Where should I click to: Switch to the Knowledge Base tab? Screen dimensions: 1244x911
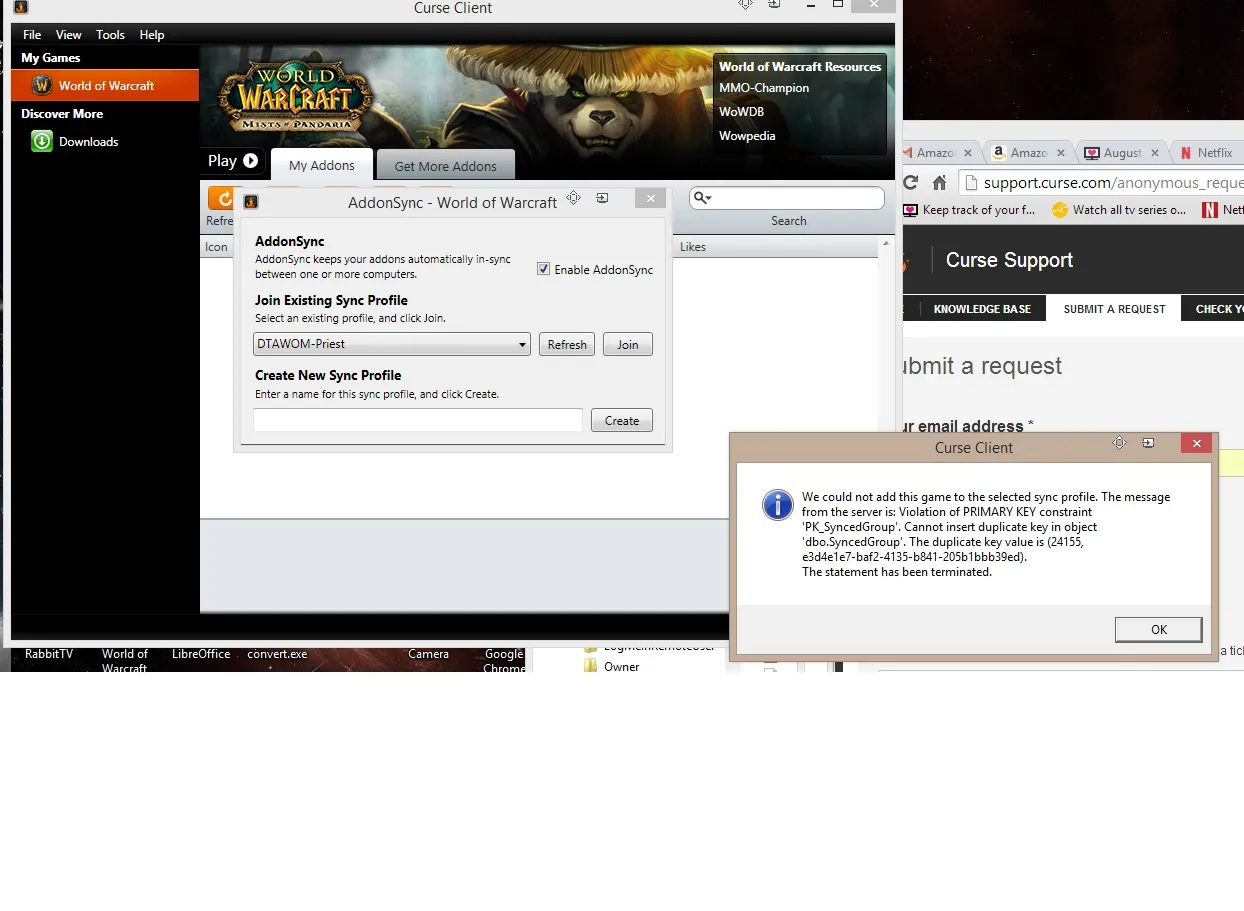(981, 309)
